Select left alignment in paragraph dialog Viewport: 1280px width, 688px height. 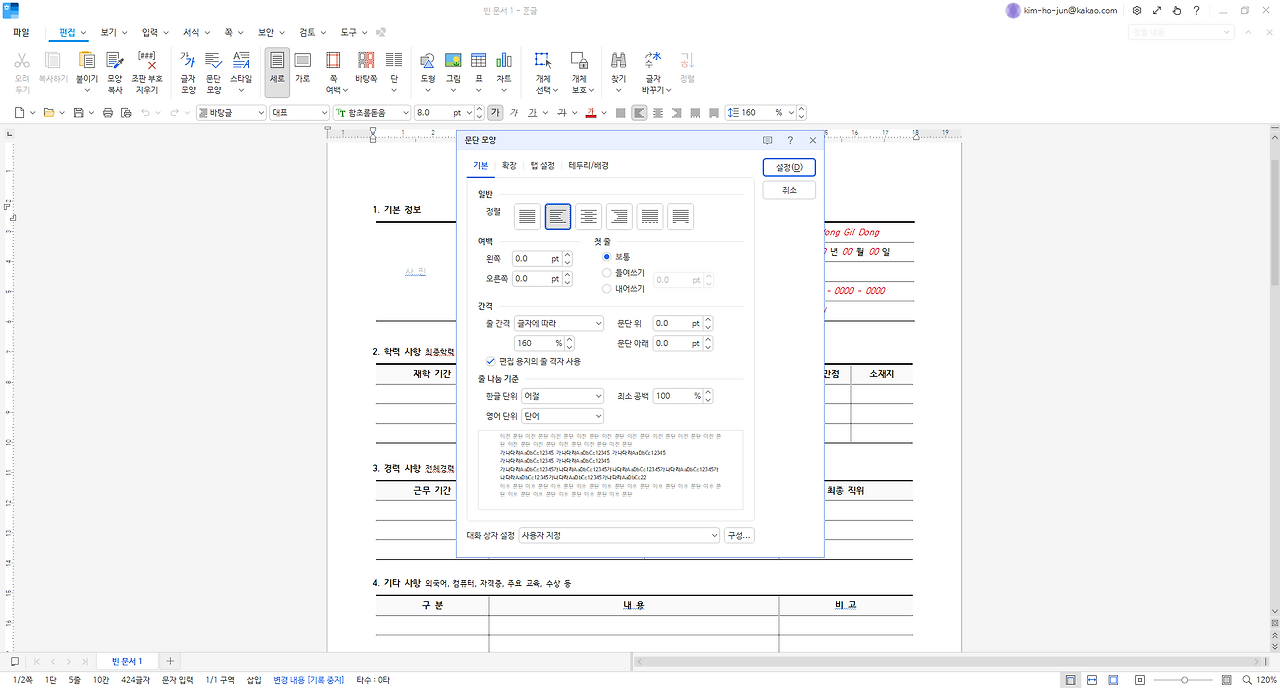click(x=558, y=216)
